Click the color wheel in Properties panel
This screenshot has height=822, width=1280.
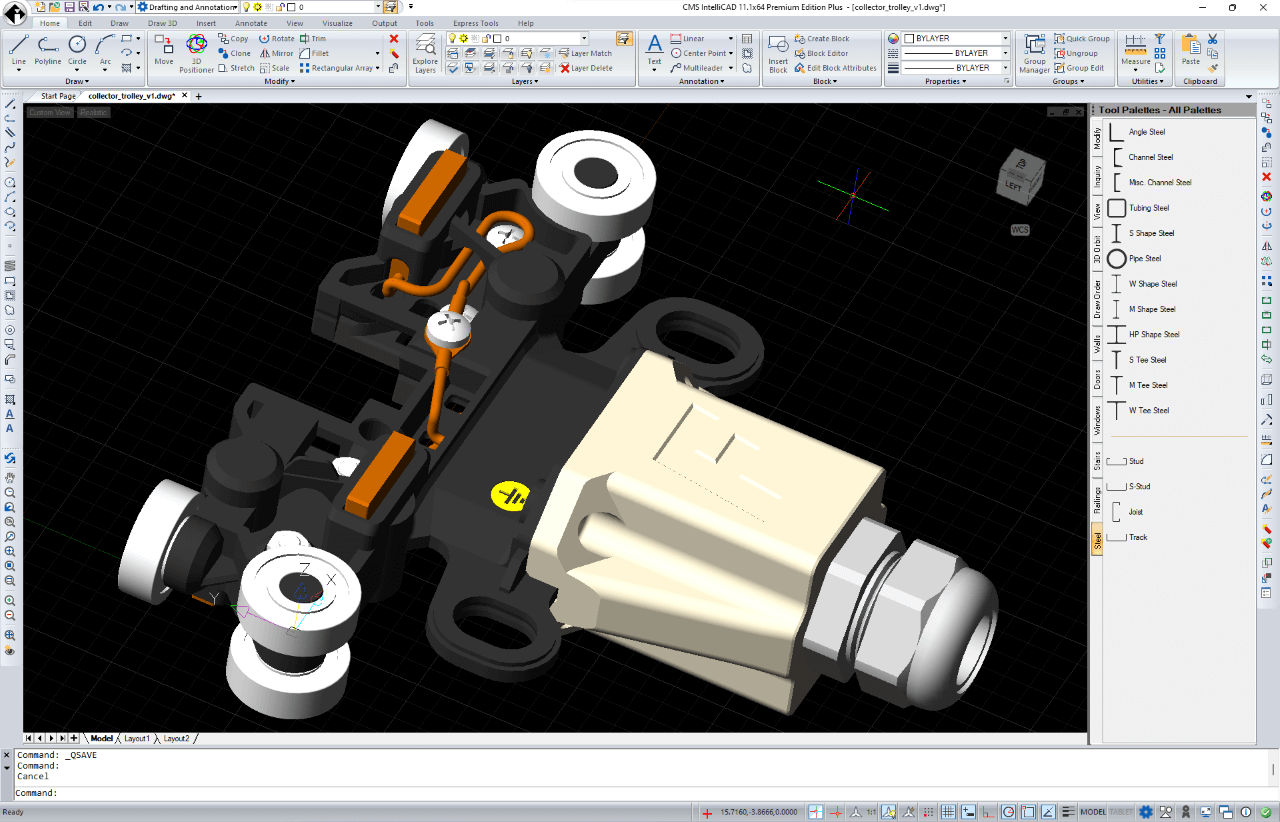[893, 38]
